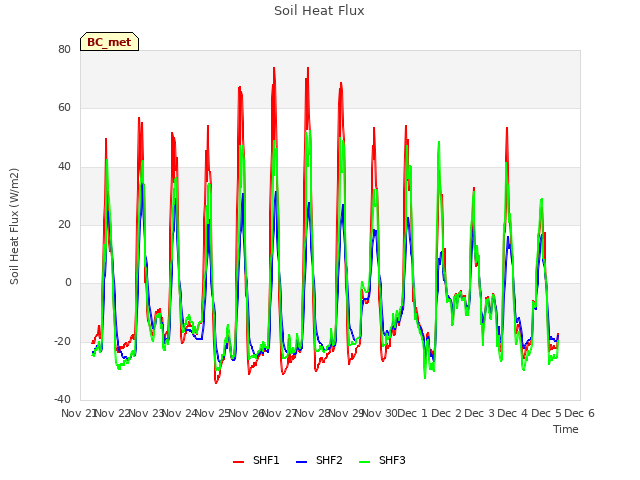
Task: Click the blue SHF2 legend line marker
Action: [x=301, y=462]
